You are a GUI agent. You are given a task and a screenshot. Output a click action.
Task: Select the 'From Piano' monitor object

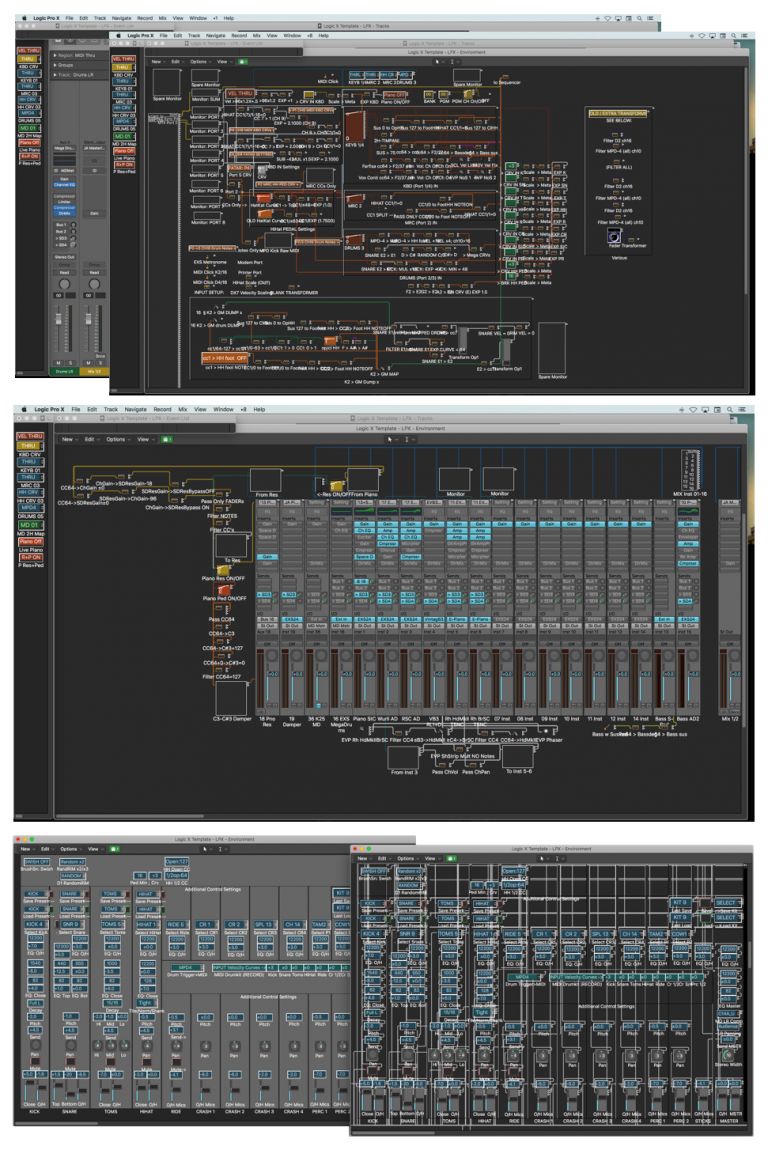[365, 480]
